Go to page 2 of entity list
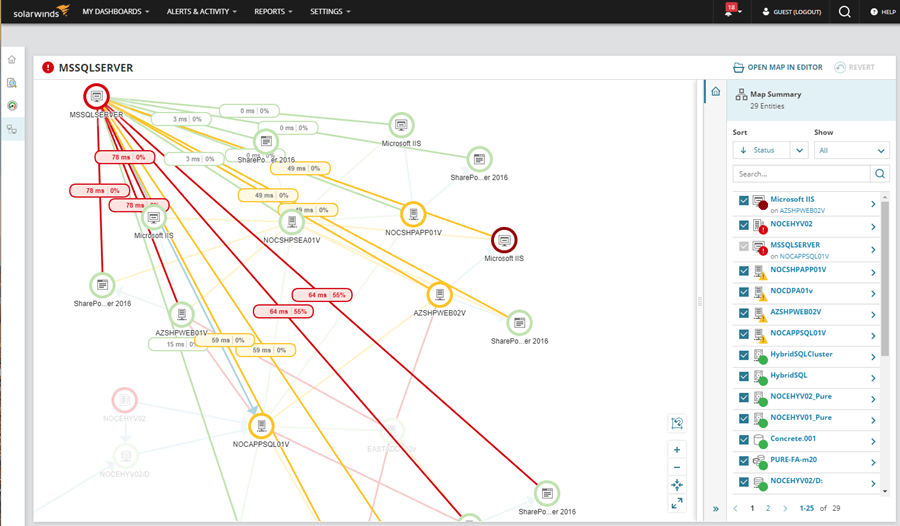Viewport: 900px width, 526px height. [x=767, y=508]
